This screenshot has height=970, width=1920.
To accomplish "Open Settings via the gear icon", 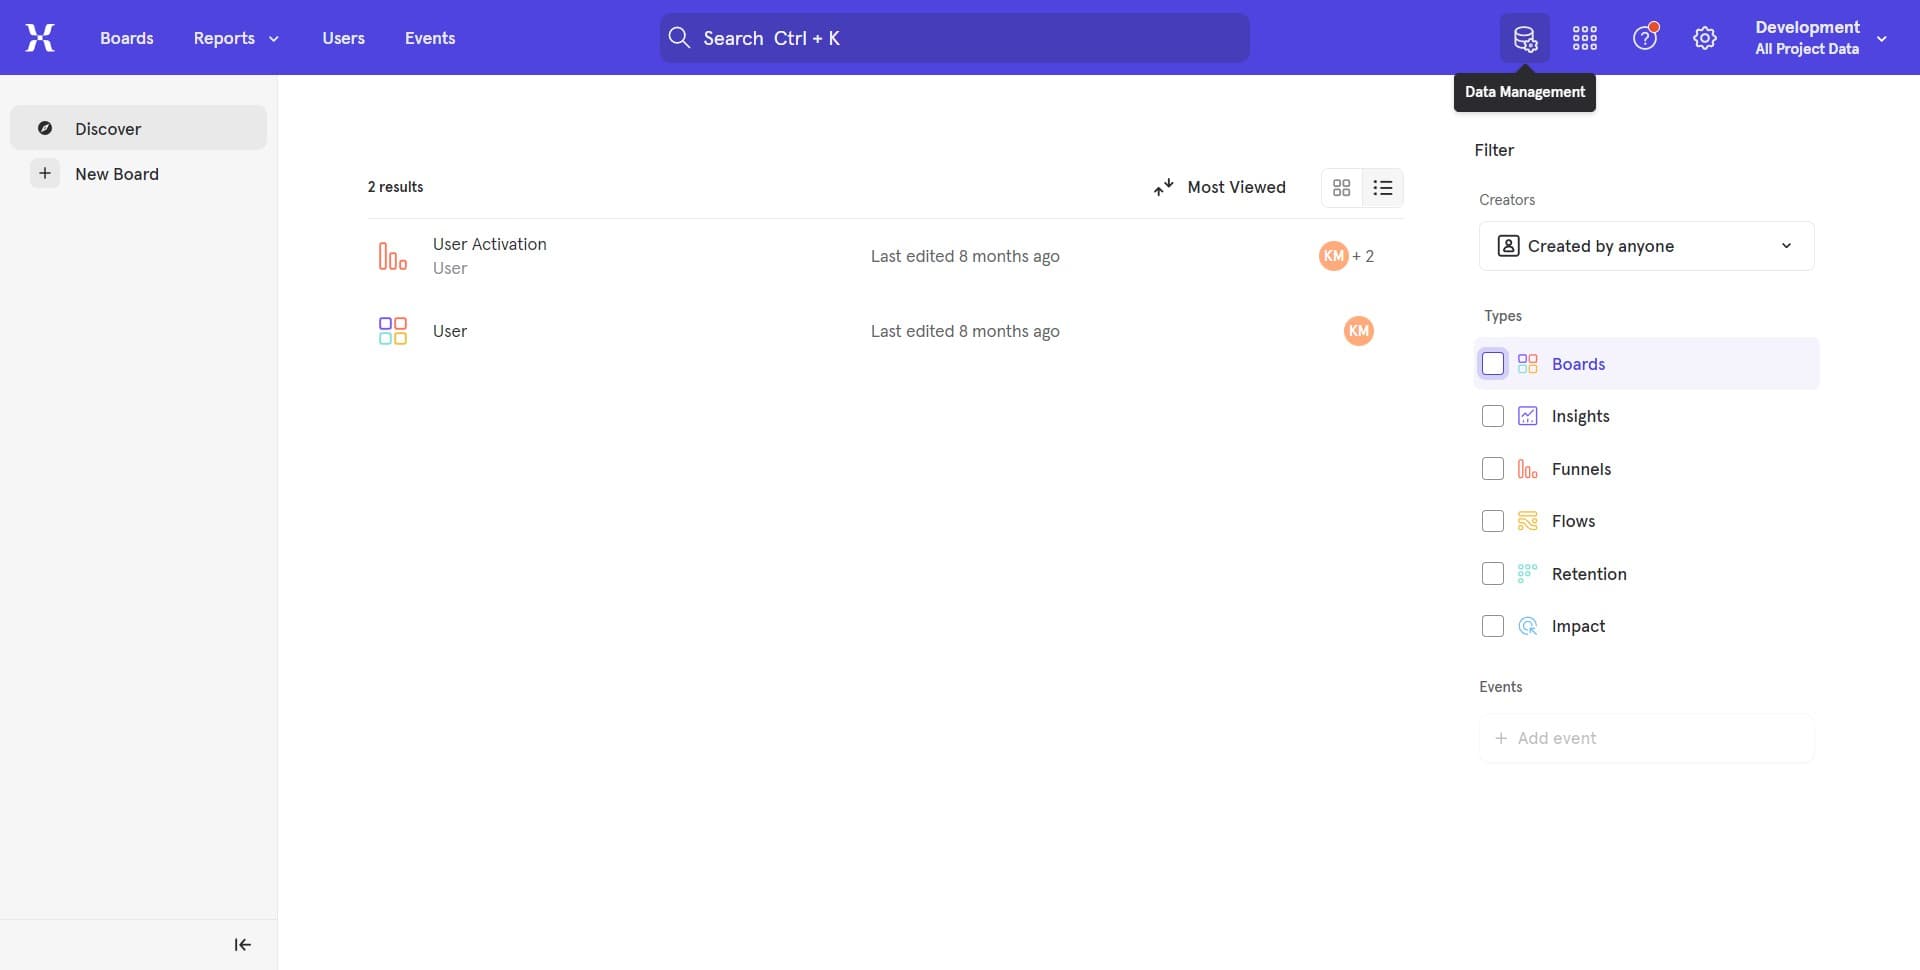I will [1704, 37].
